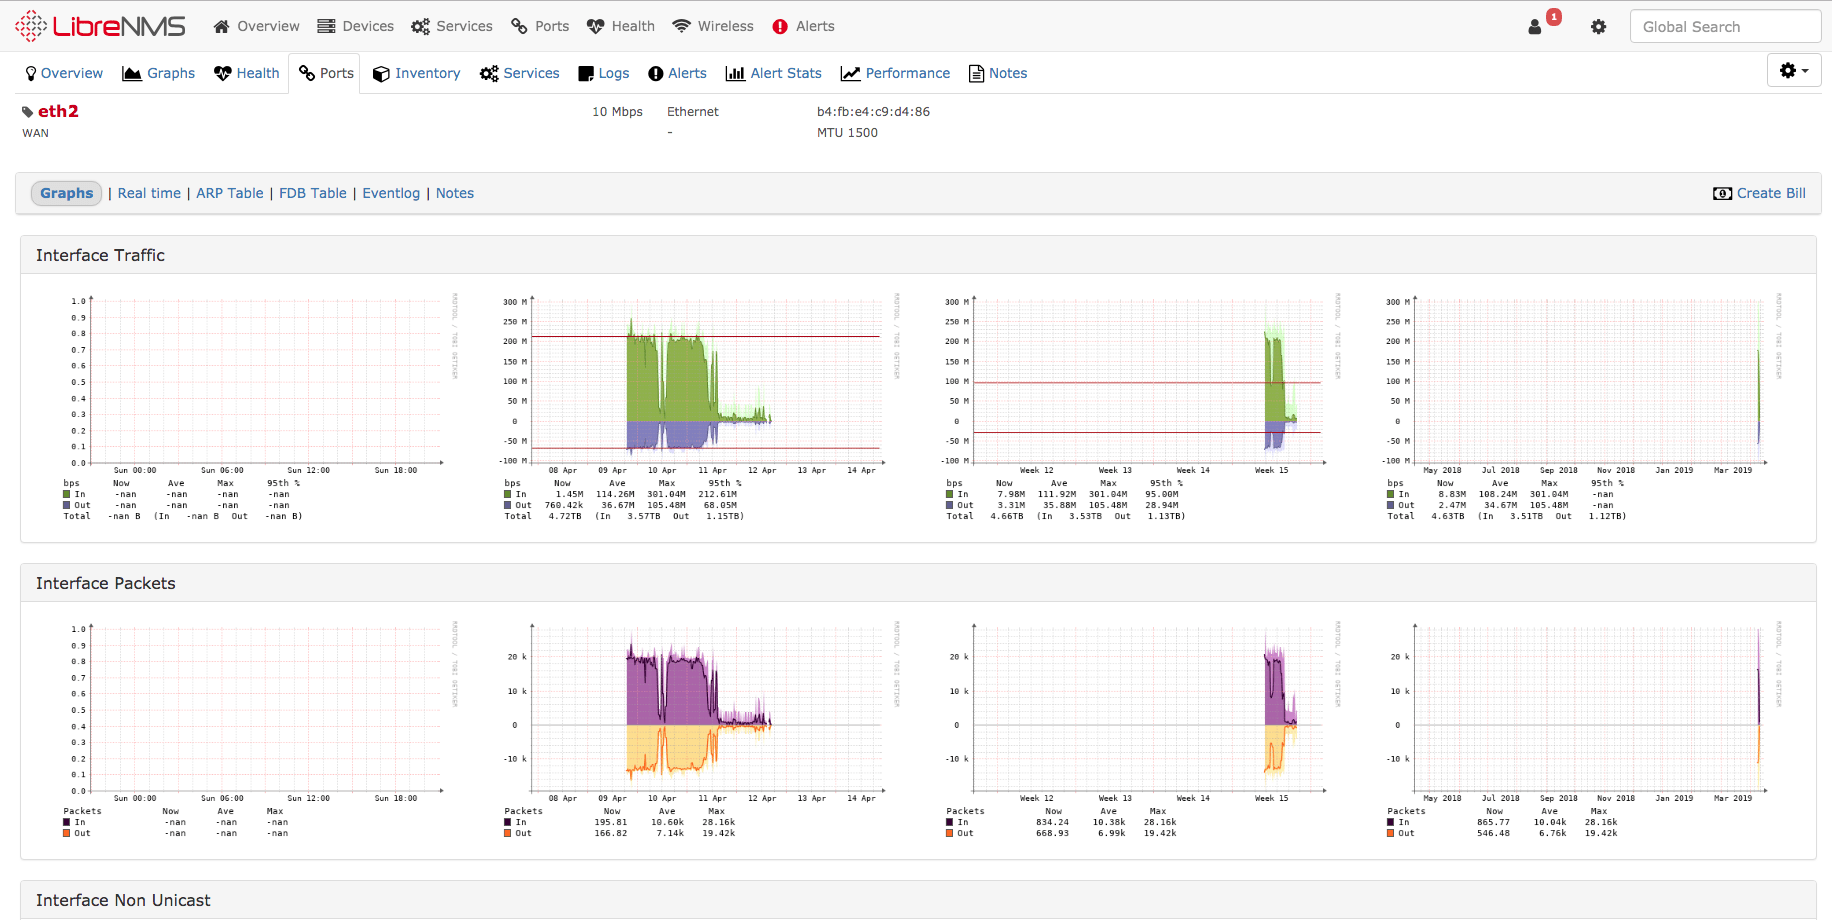Open the ARP Table for eth2

(229, 193)
